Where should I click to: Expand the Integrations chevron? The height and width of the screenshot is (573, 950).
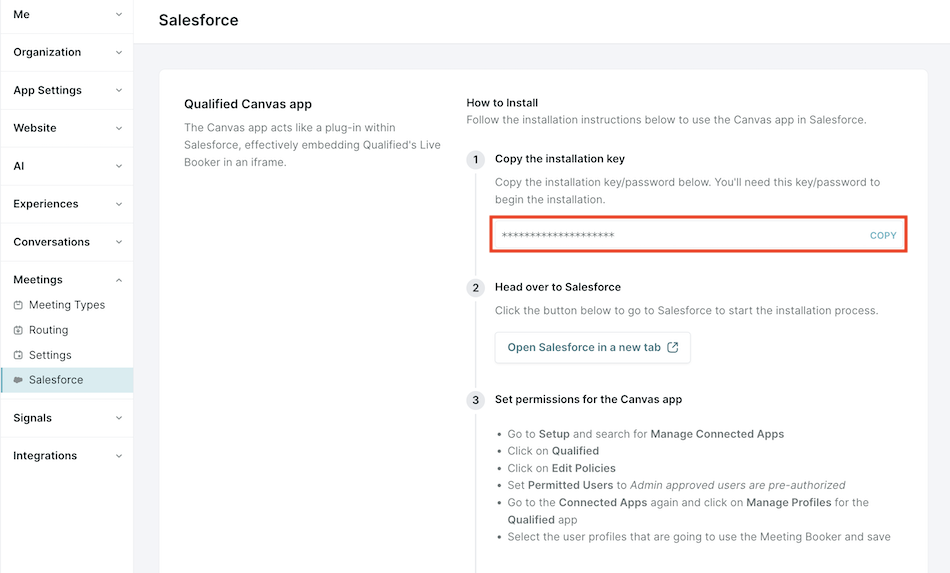119,456
